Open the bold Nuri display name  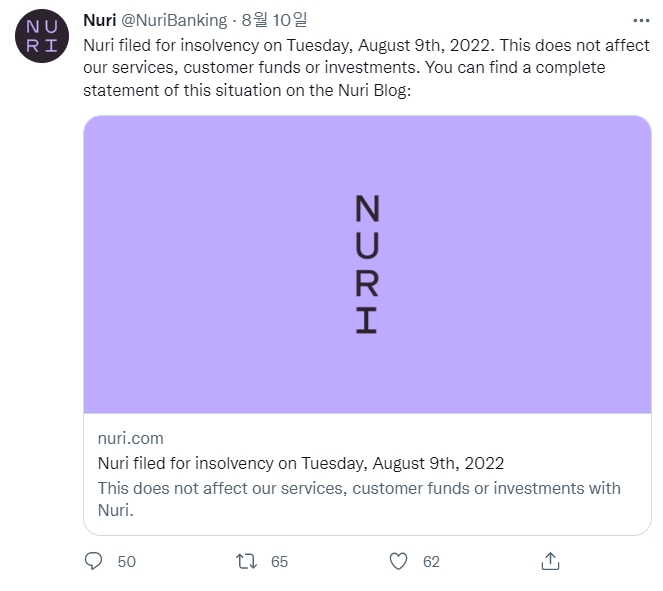click(99, 21)
